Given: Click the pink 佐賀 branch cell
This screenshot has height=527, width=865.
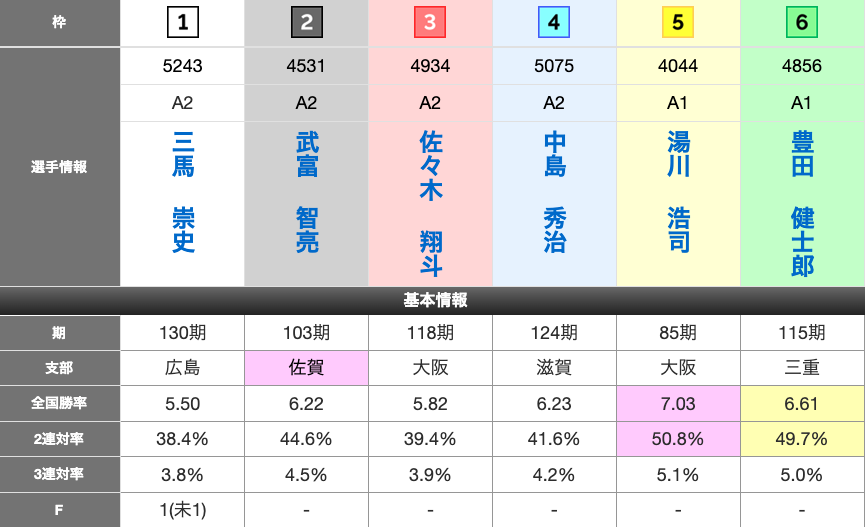Looking at the screenshot, I should (x=307, y=367).
